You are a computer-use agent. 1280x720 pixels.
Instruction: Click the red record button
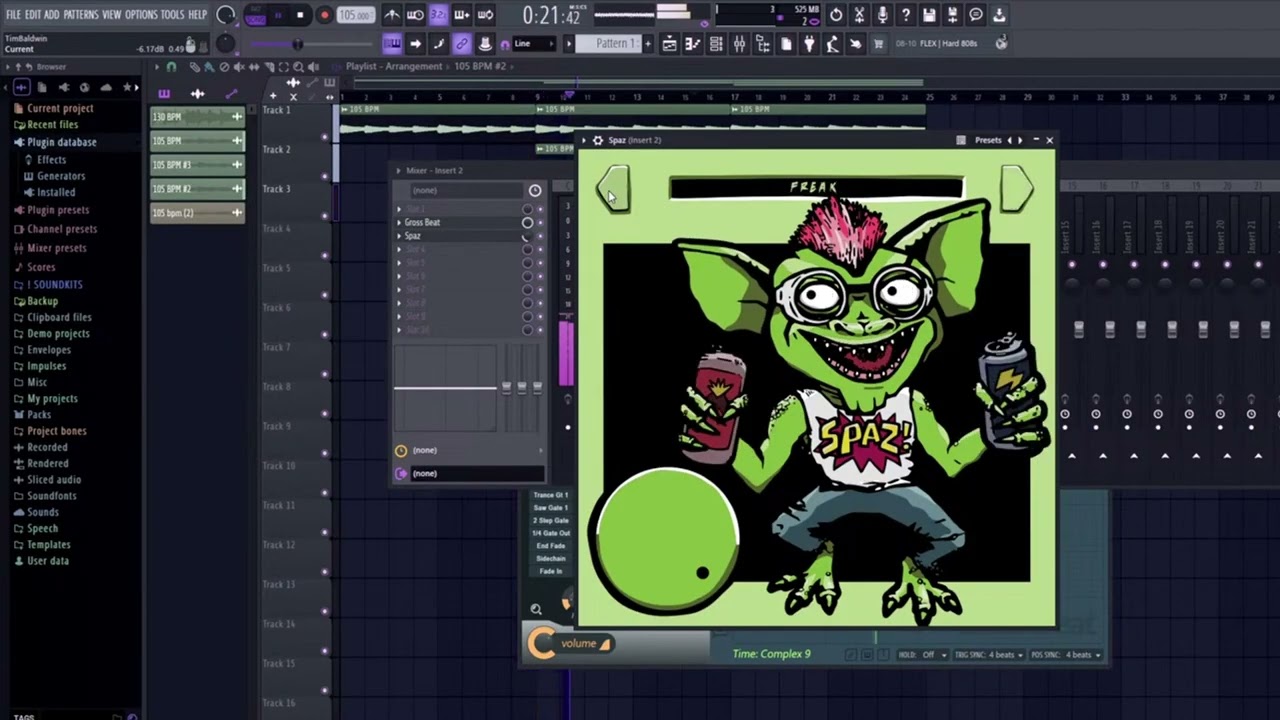click(324, 15)
